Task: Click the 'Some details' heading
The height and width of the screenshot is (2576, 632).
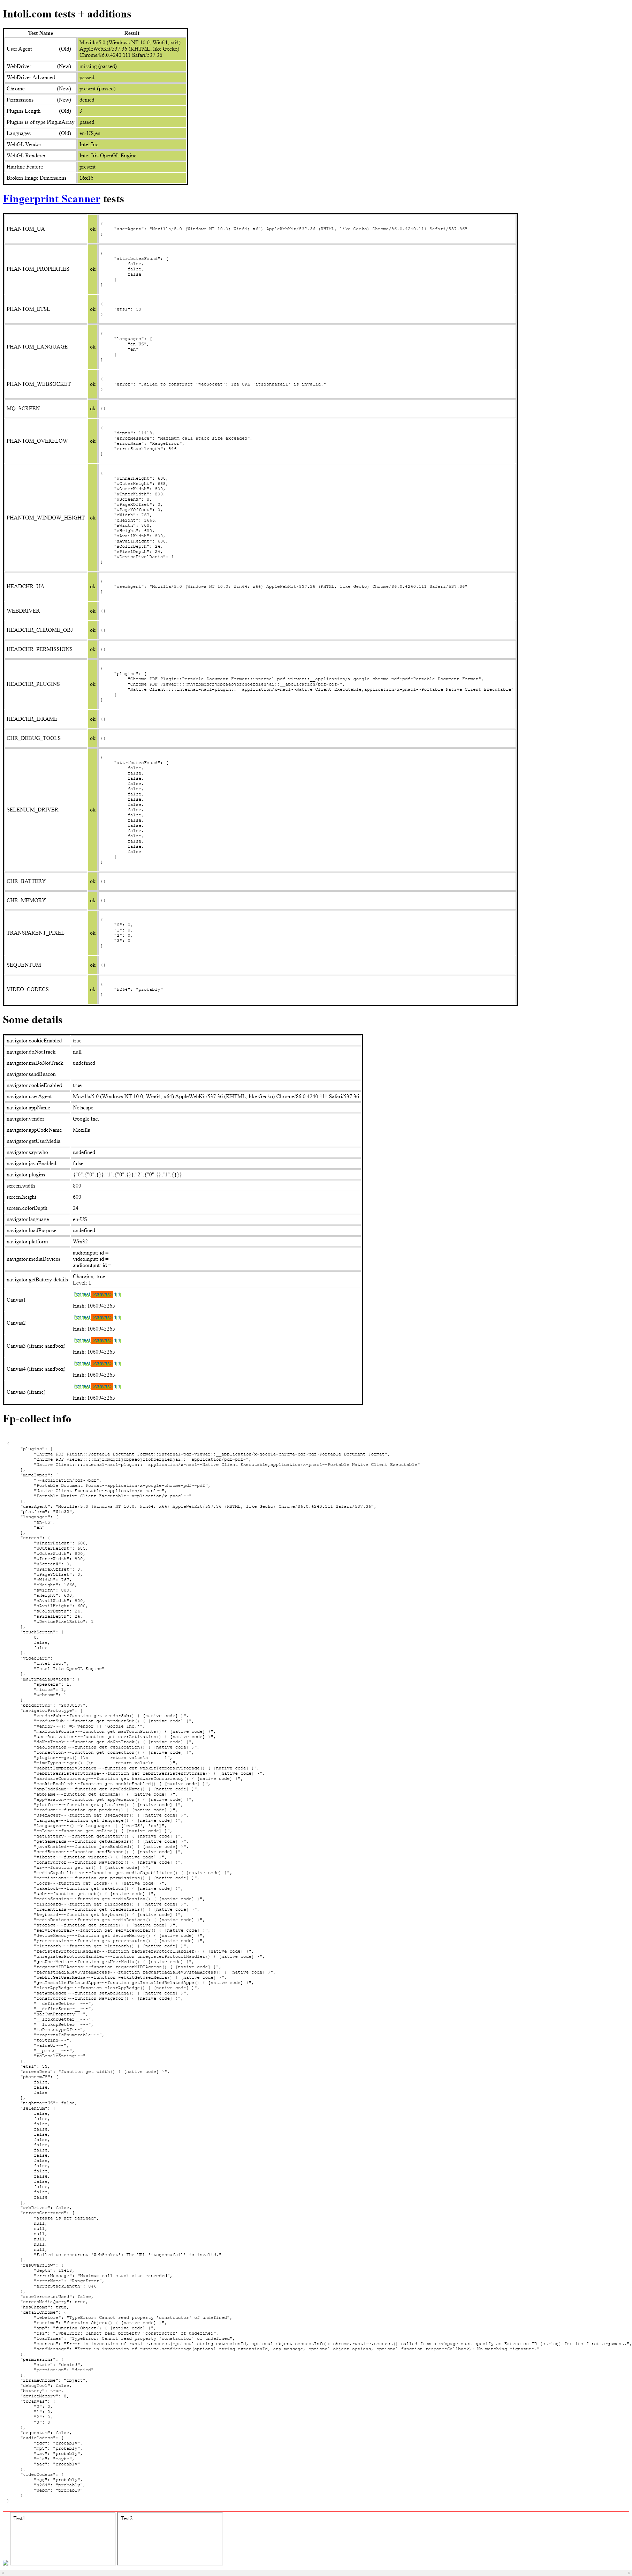Action: (x=33, y=1020)
